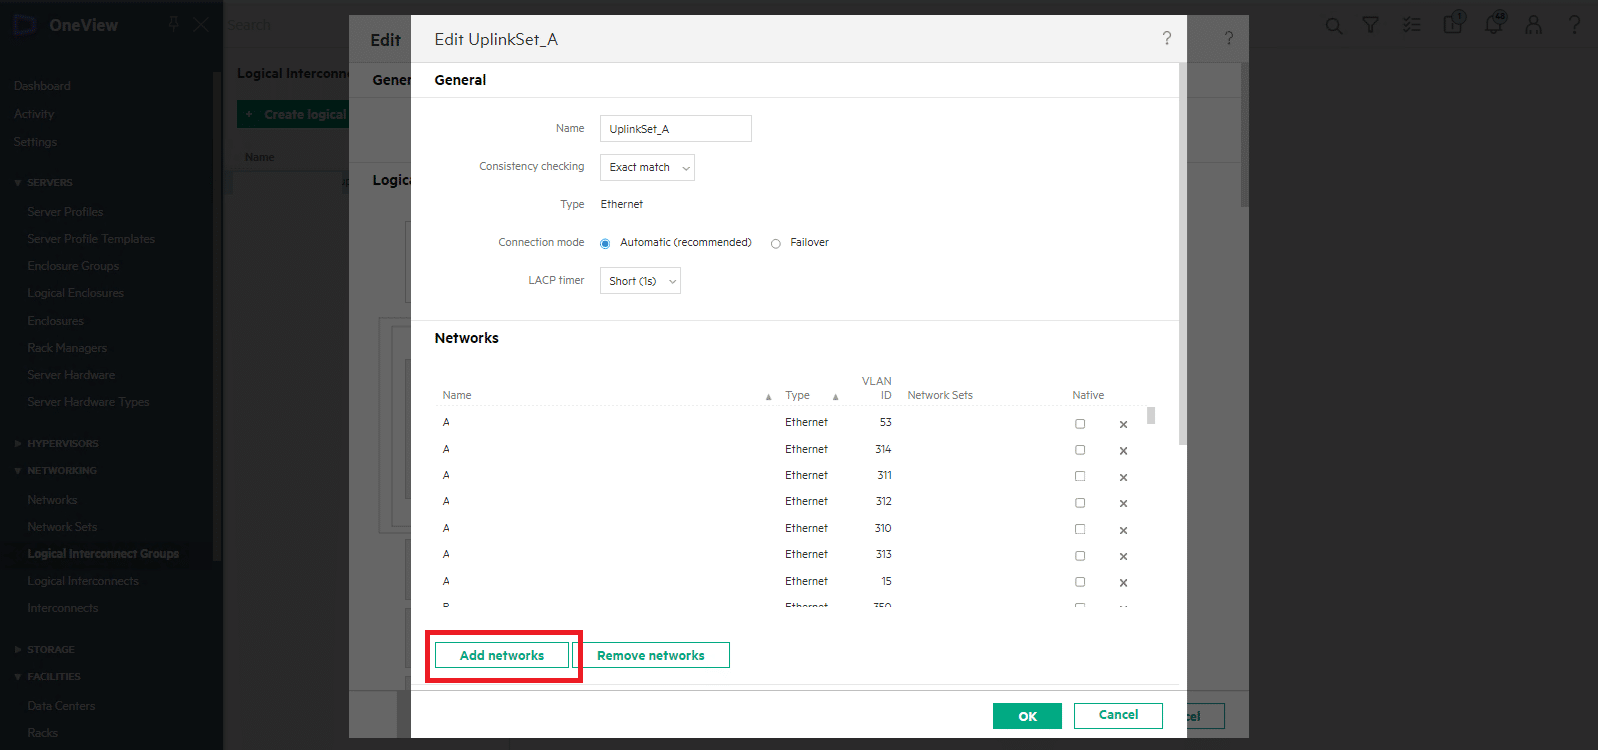Remove network row with VLAN ID 15
The width and height of the screenshot is (1598, 750).
point(1123,583)
